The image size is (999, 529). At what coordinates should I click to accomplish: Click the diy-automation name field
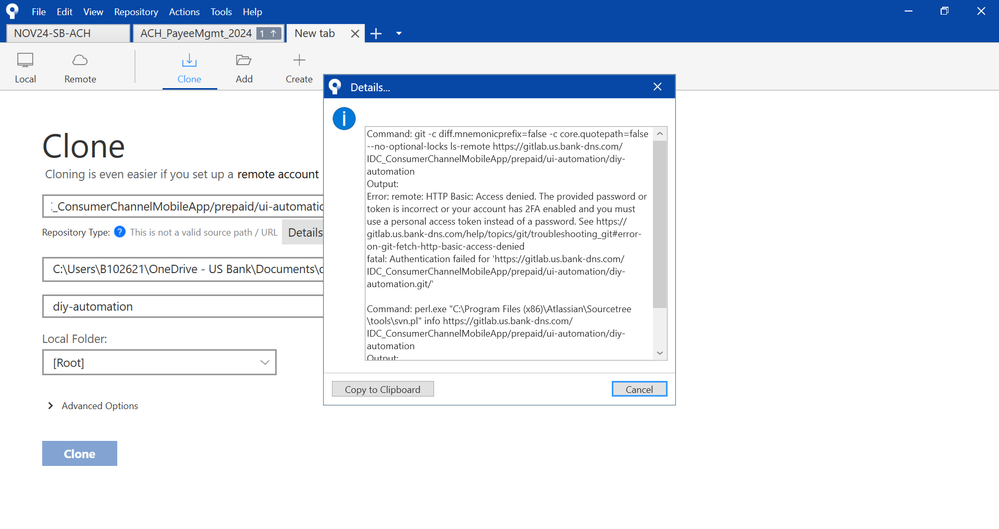click(183, 307)
